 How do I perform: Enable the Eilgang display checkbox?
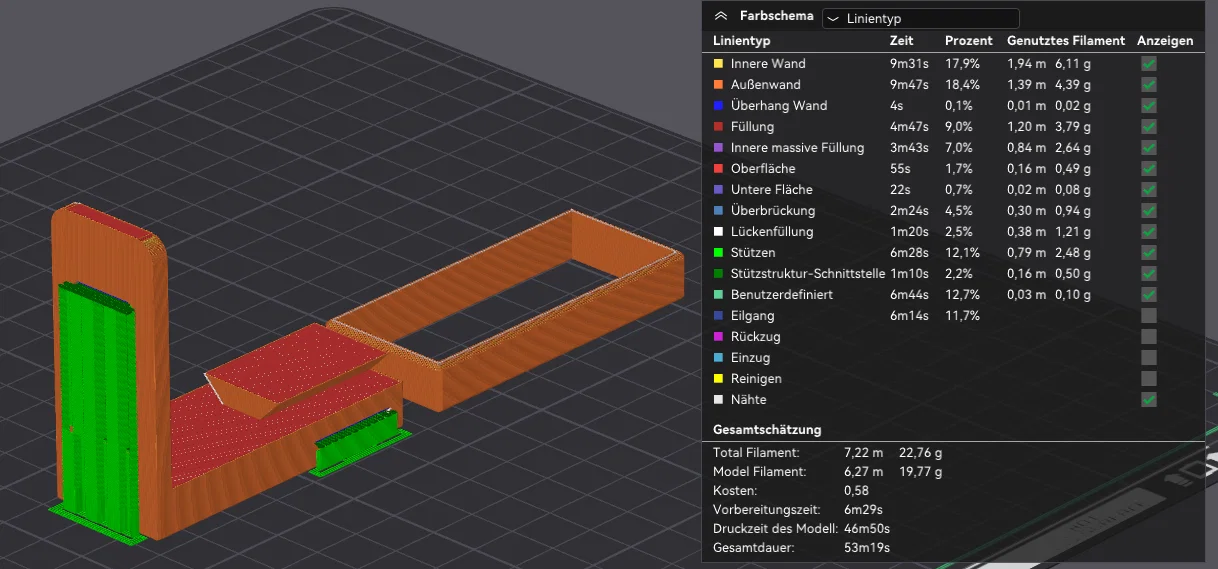coord(1149,315)
